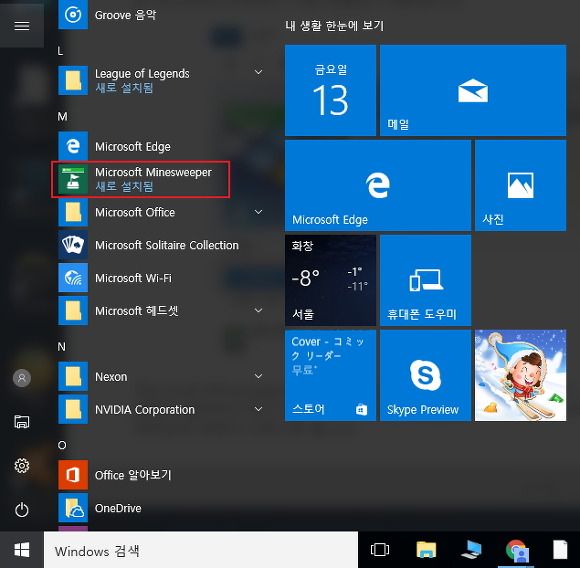Toggle the hamburger menu at the top
Image resolution: width=580 pixels, height=568 pixels.
(x=22, y=26)
